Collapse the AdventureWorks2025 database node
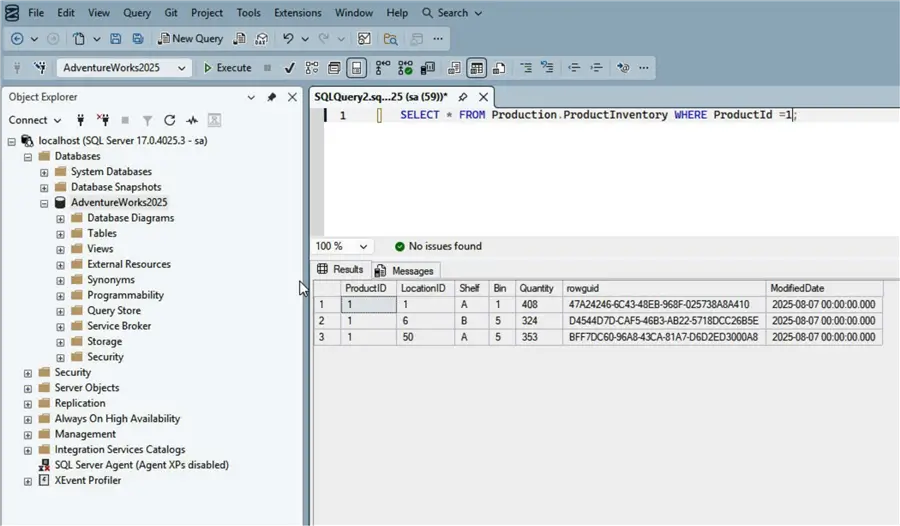This screenshot has width=900, height=526. point(44,203)
